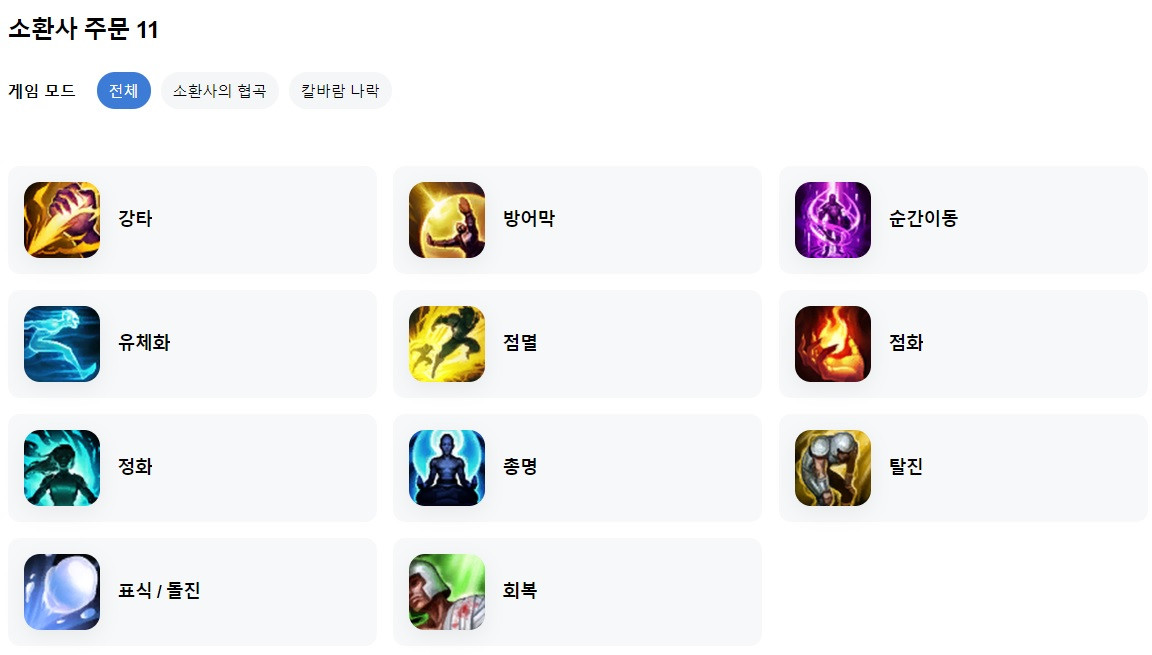Viewport: 1152px width, 655px height.
Task: Select the 점멸 (Flash) yellow icon
Action: coord(447,344)
